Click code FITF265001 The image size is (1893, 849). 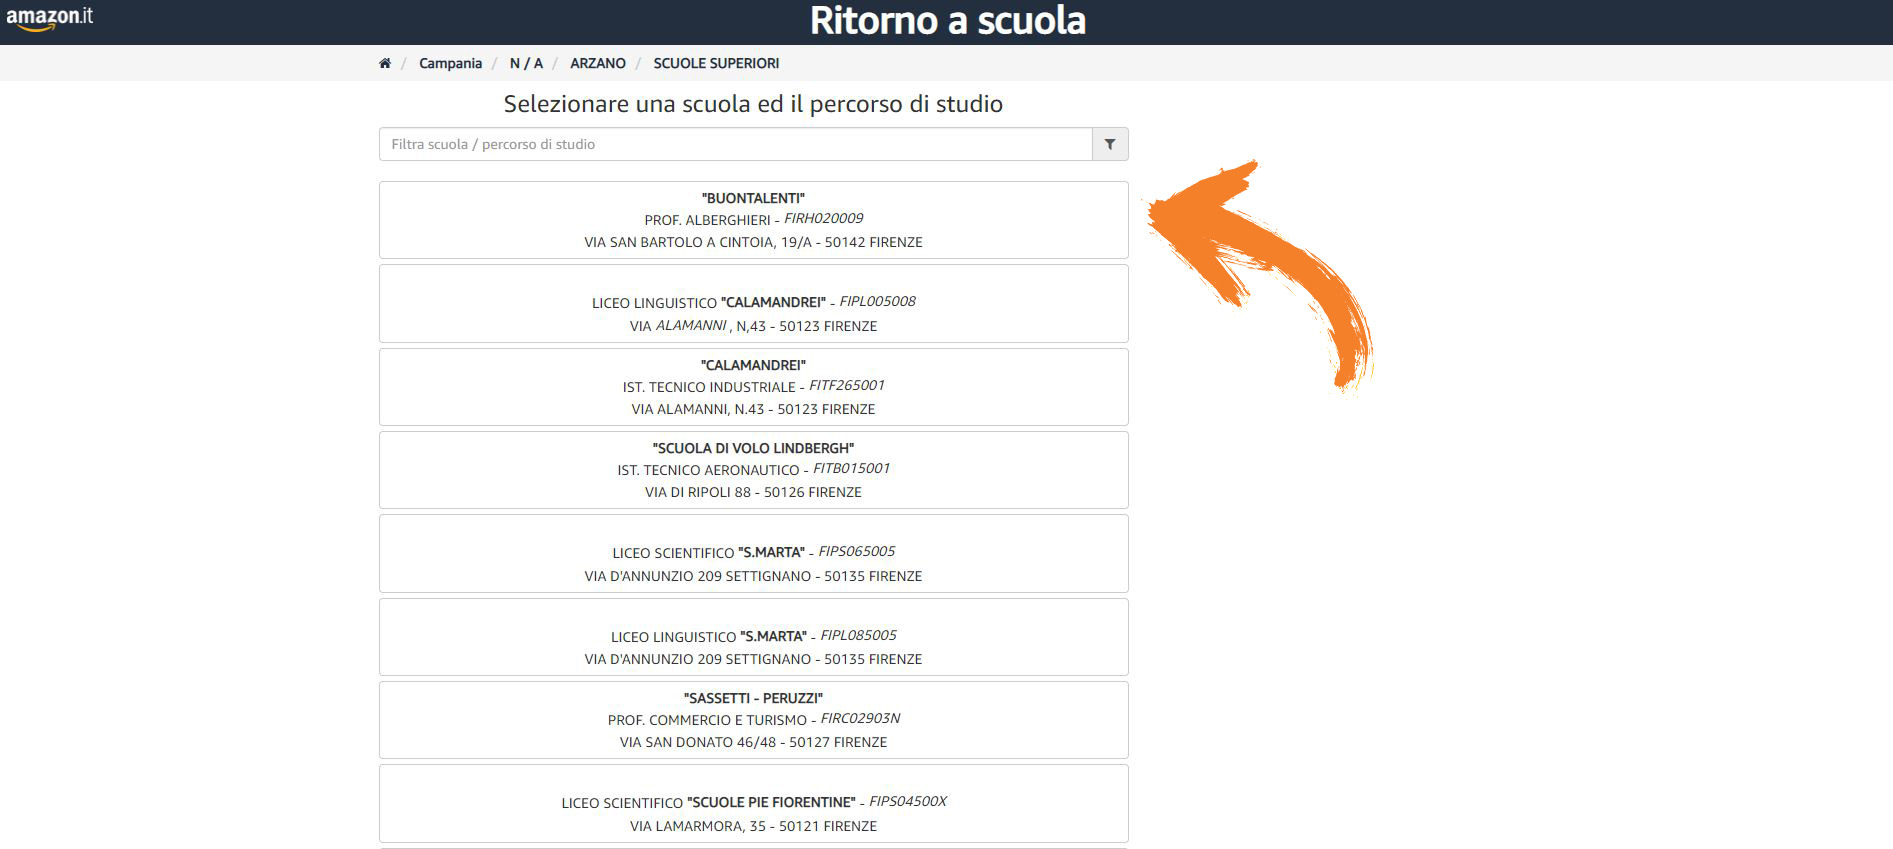tap(846, 385)
